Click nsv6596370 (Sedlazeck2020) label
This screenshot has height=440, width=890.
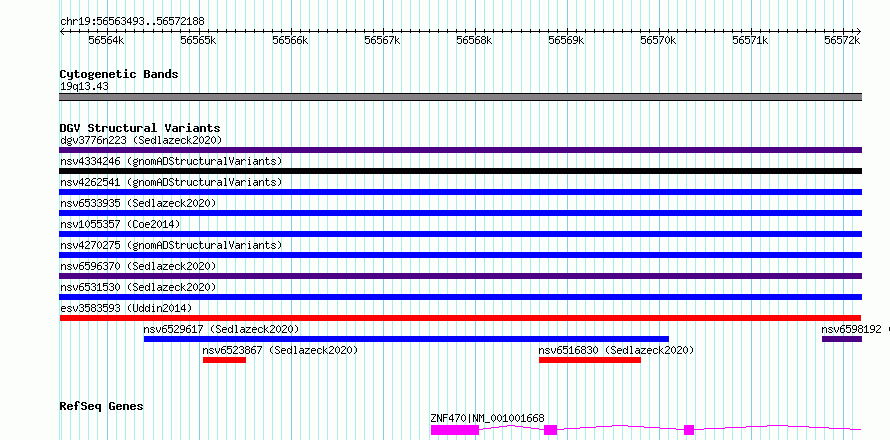(138, 266)
